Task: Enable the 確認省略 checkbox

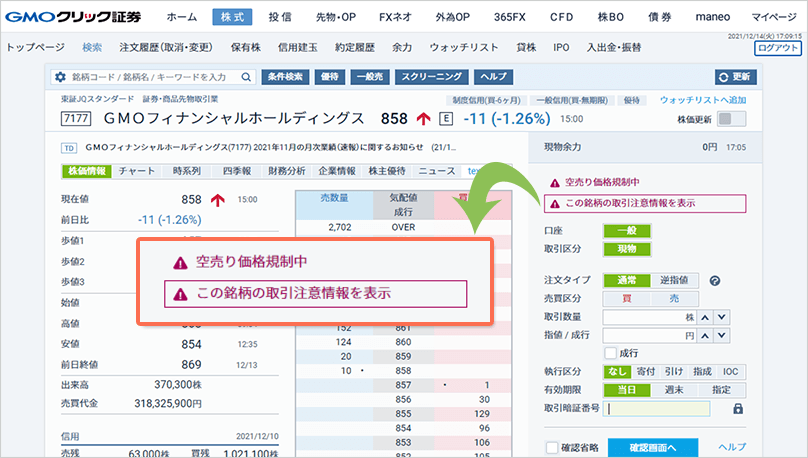Action: pyautogui.click(x=552, y=447)
